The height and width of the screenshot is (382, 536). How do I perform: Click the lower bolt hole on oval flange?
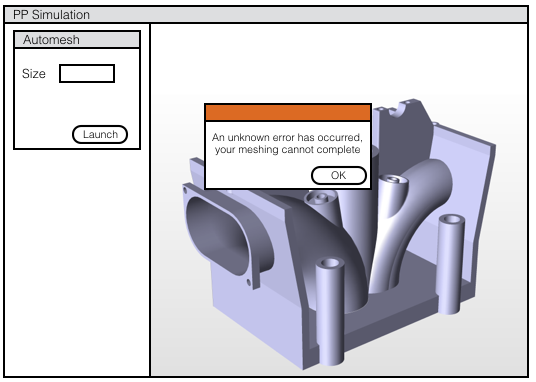[x=249, y=282]
